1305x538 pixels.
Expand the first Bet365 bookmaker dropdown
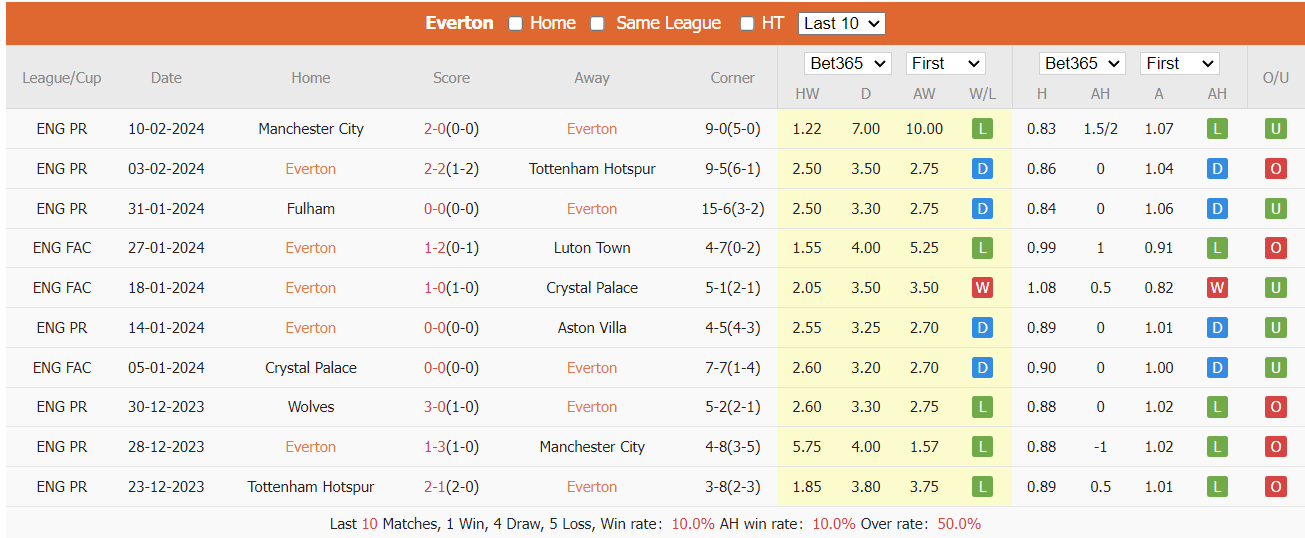tap(847, 63)
